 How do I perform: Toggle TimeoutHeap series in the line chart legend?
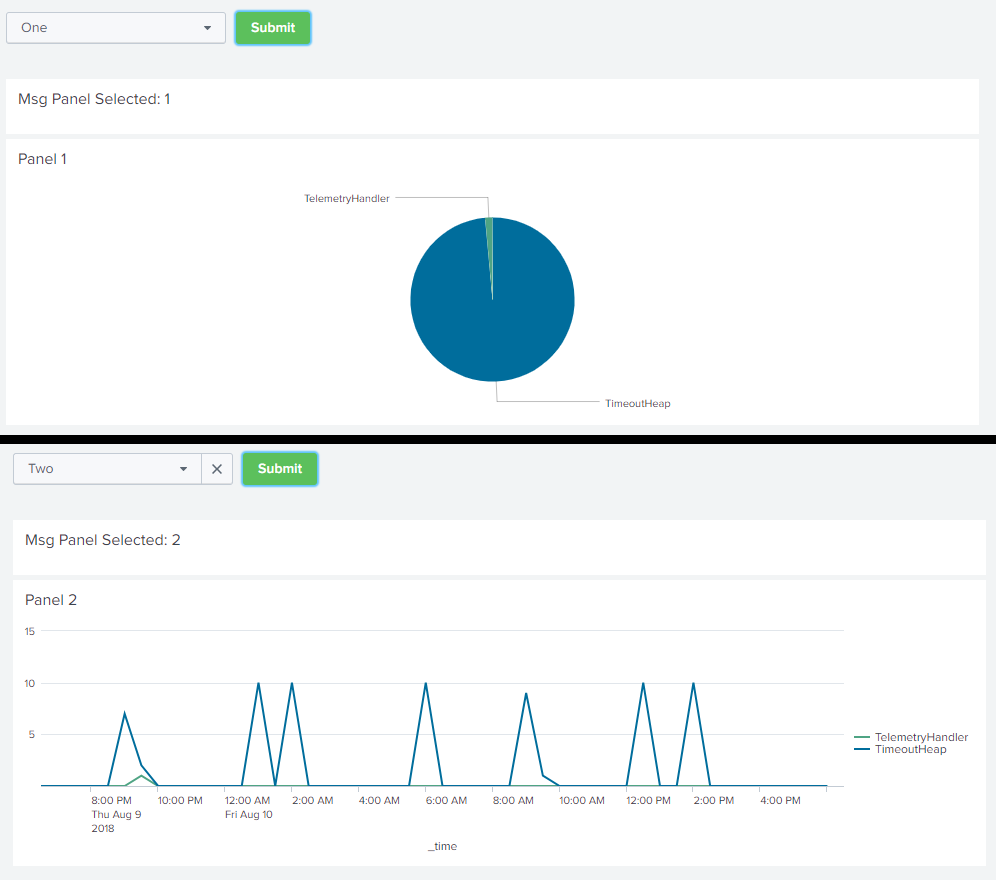(x=909, y=749)
